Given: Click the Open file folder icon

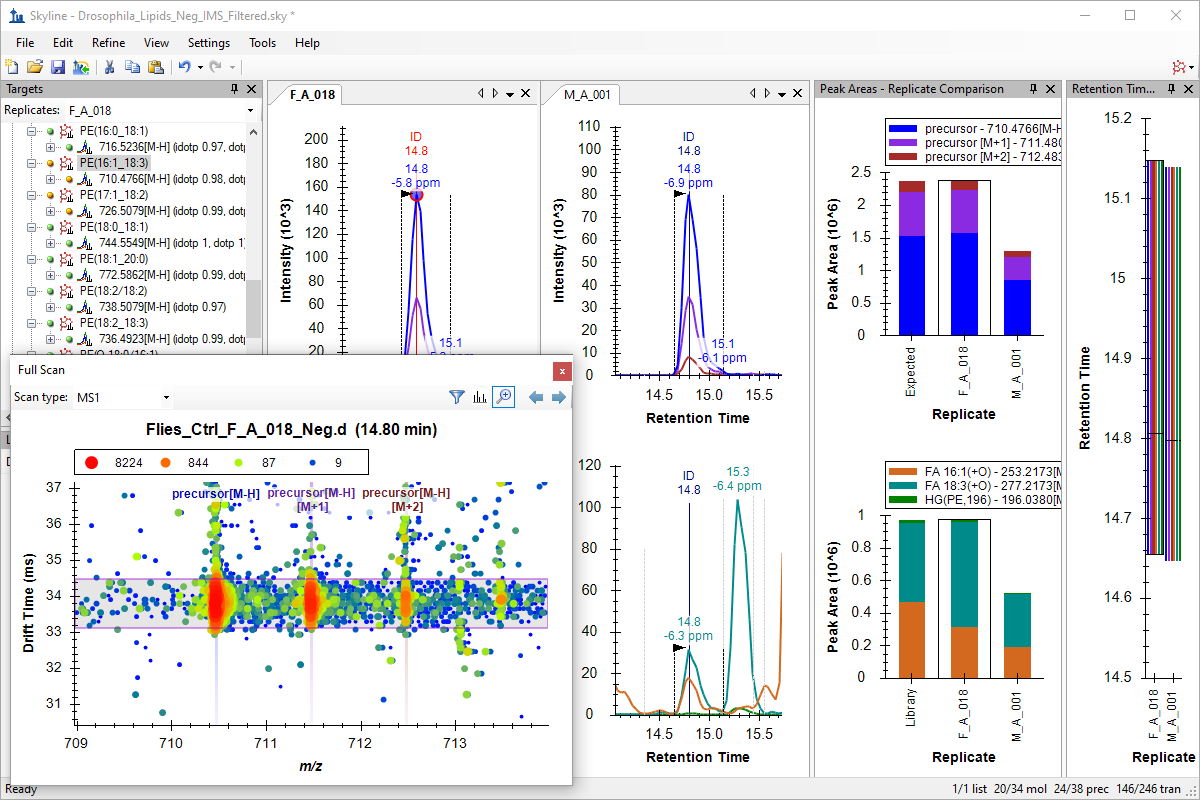Looking at the screenshot, I should [35, 66].
